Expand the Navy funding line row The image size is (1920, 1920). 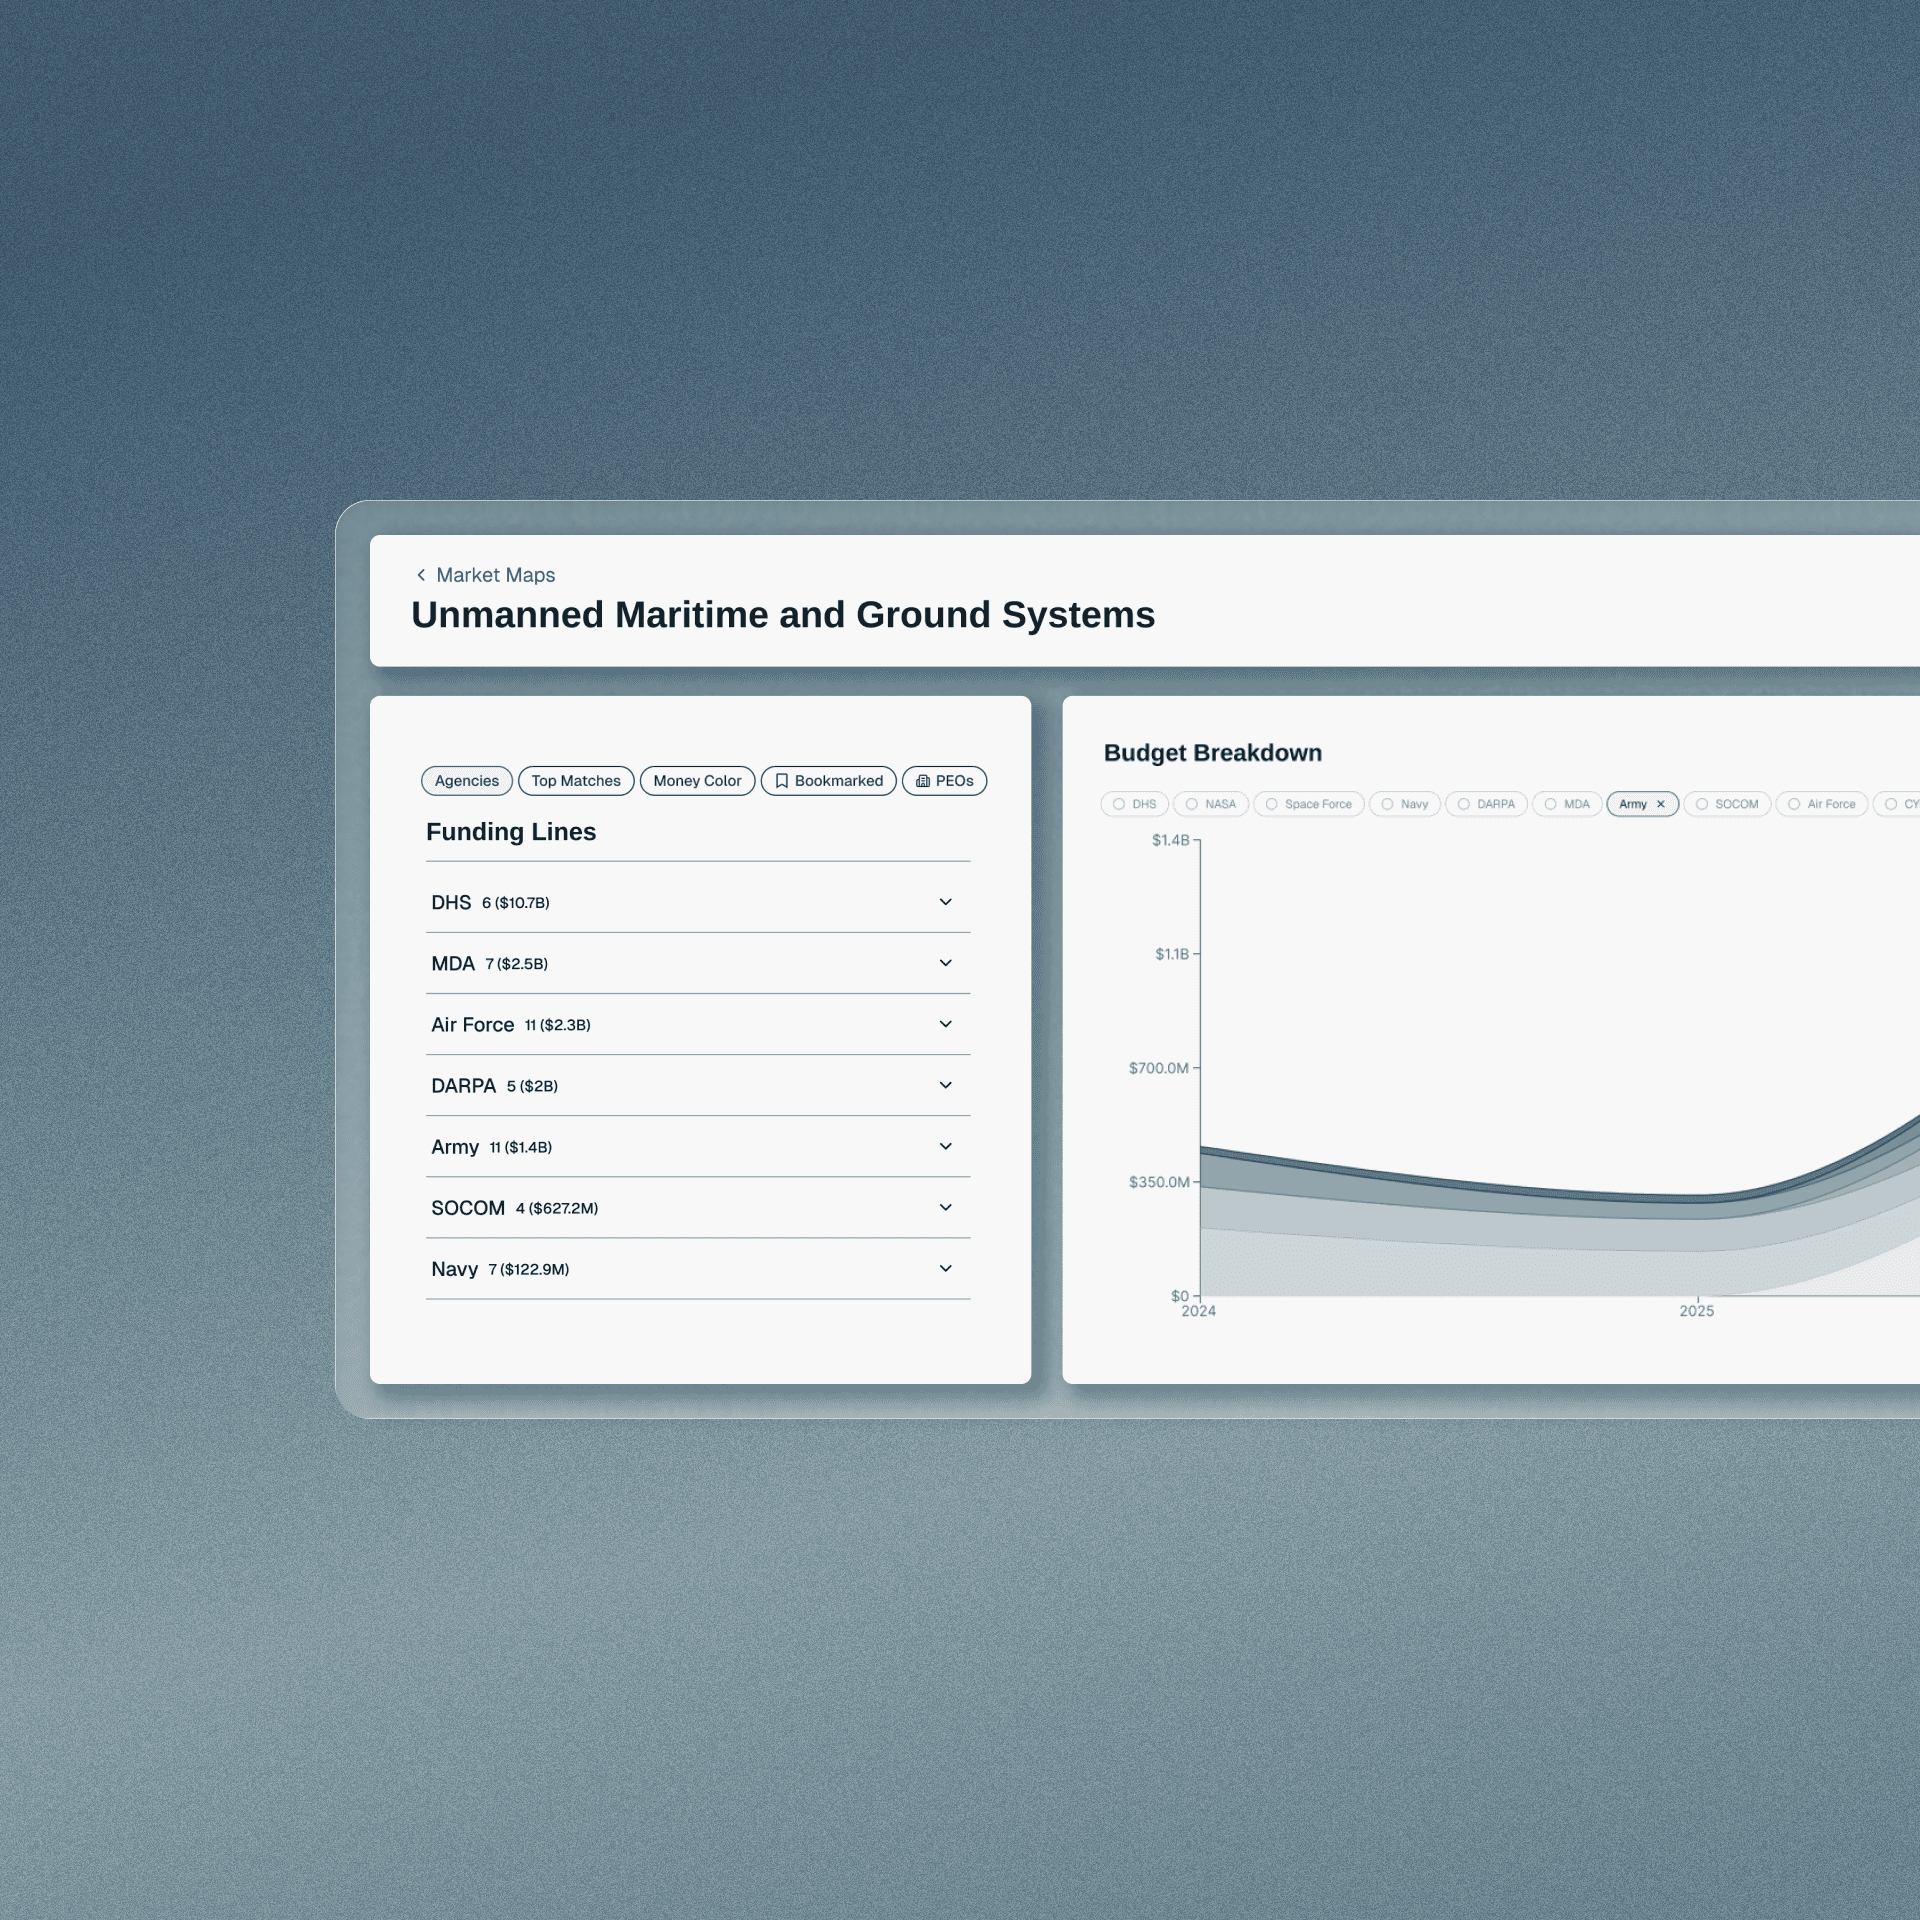tap(945, 1268)
